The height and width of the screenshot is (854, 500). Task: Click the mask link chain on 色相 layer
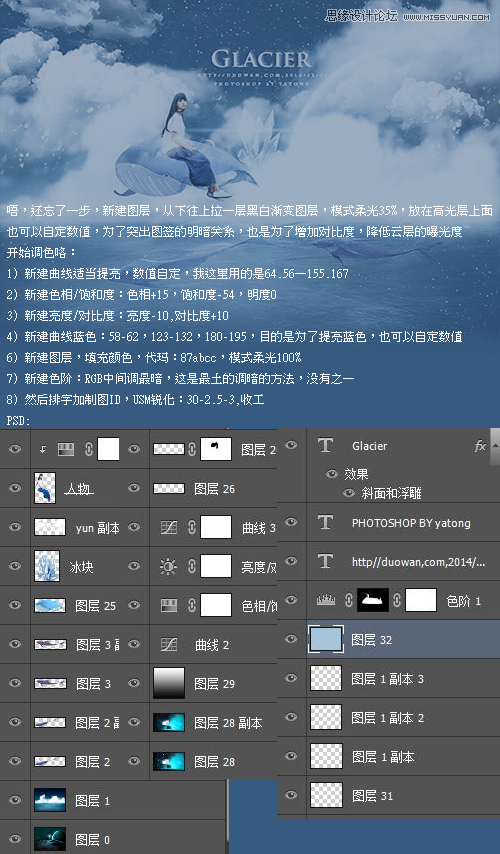pos(191,606)
